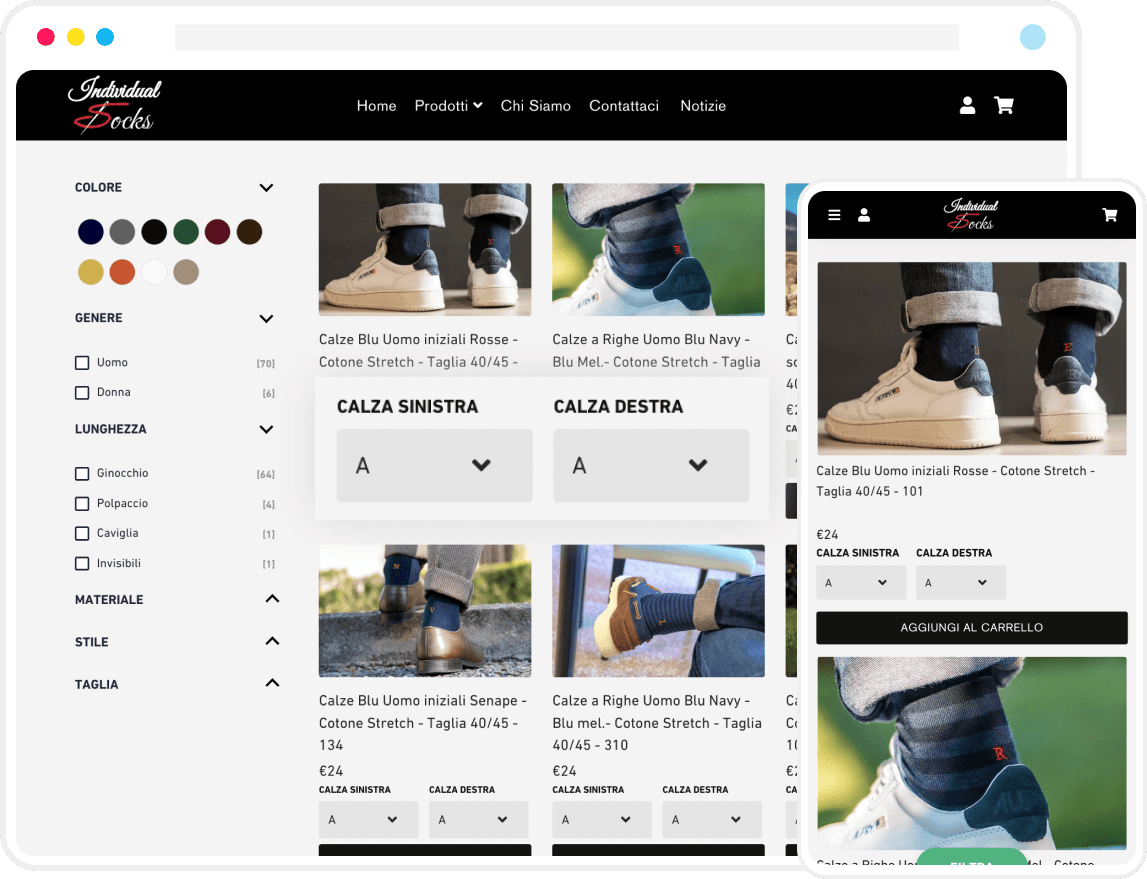Screen dimensions: 1147x879
Task: Open the Prodotti dropdown menu
Action: [x=448, y=105]
